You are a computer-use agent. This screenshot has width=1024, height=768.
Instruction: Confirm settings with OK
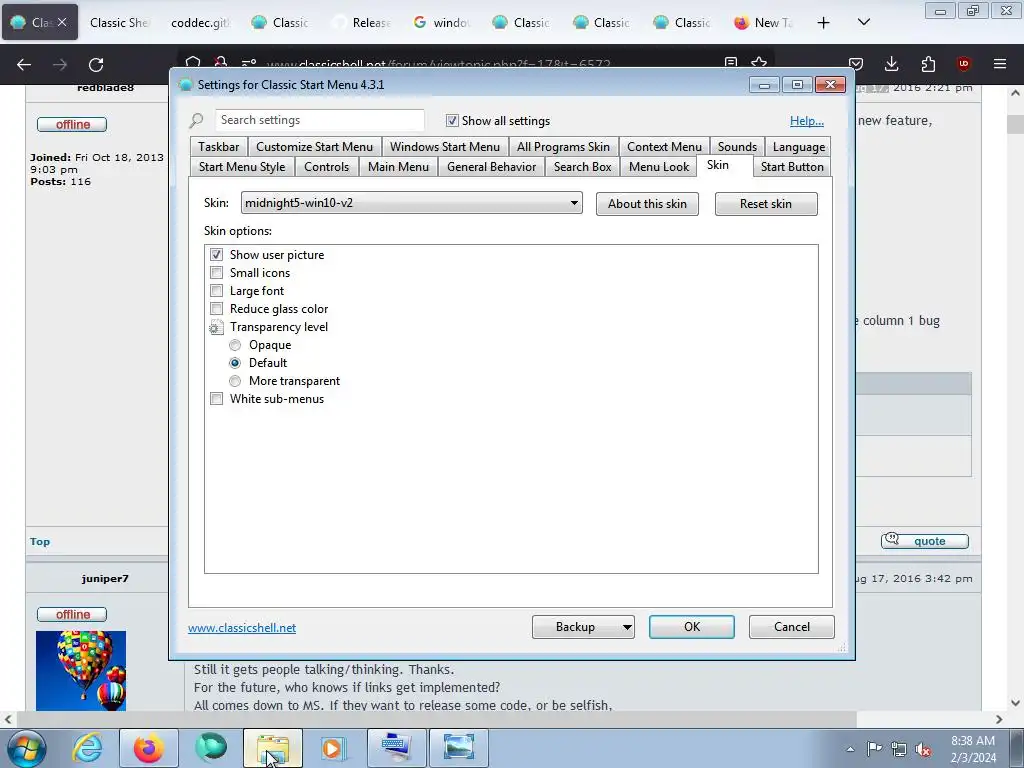point(692,627)
